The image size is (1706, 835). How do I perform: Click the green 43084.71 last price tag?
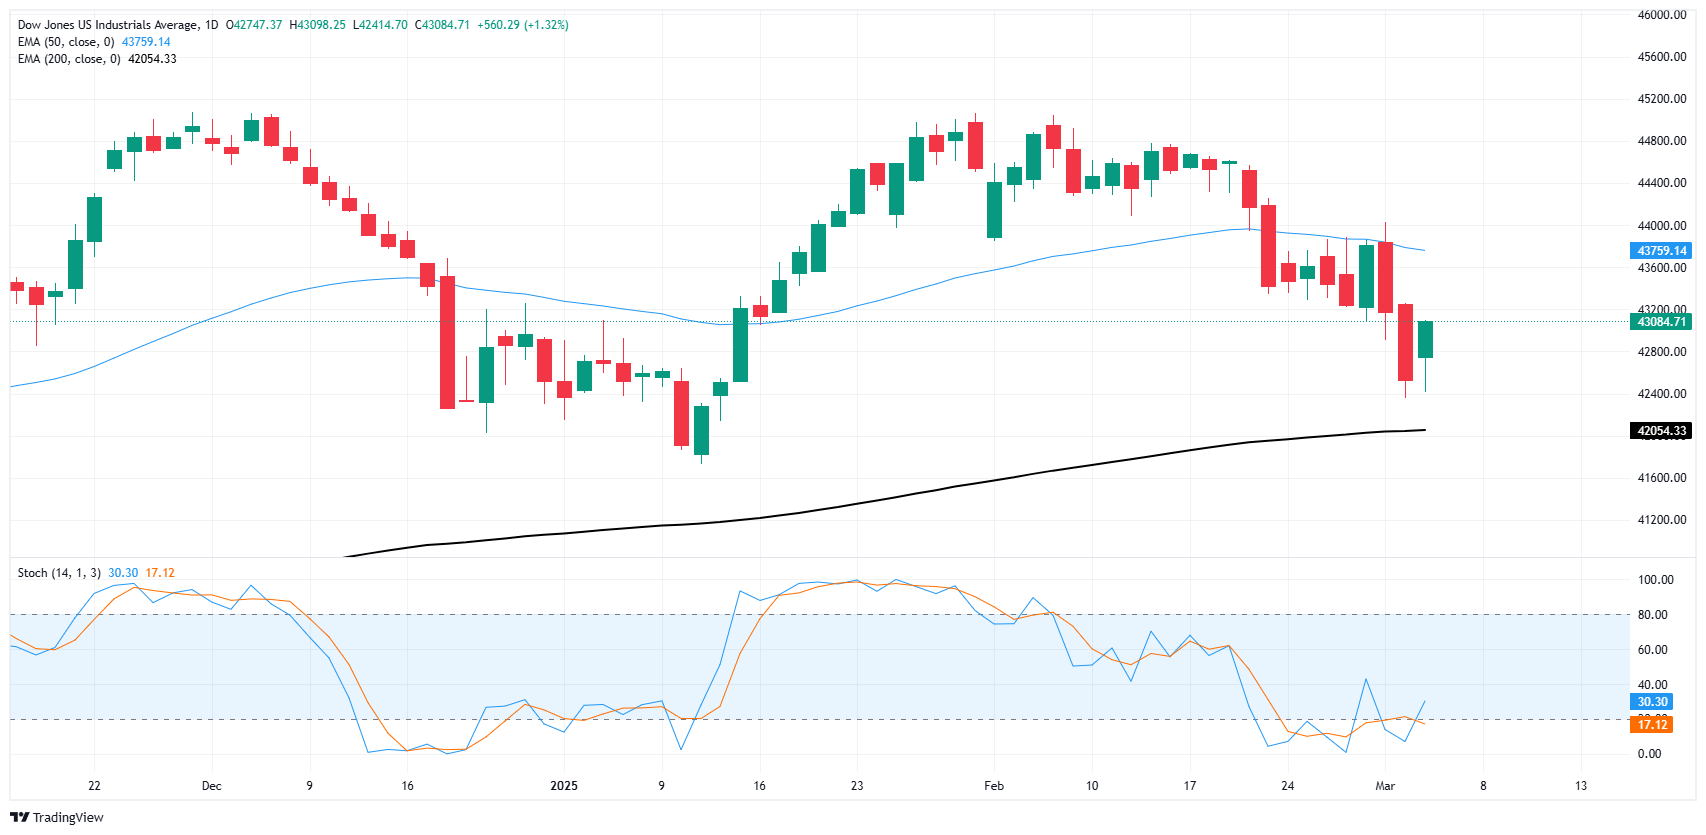(x=1661, y=322)
